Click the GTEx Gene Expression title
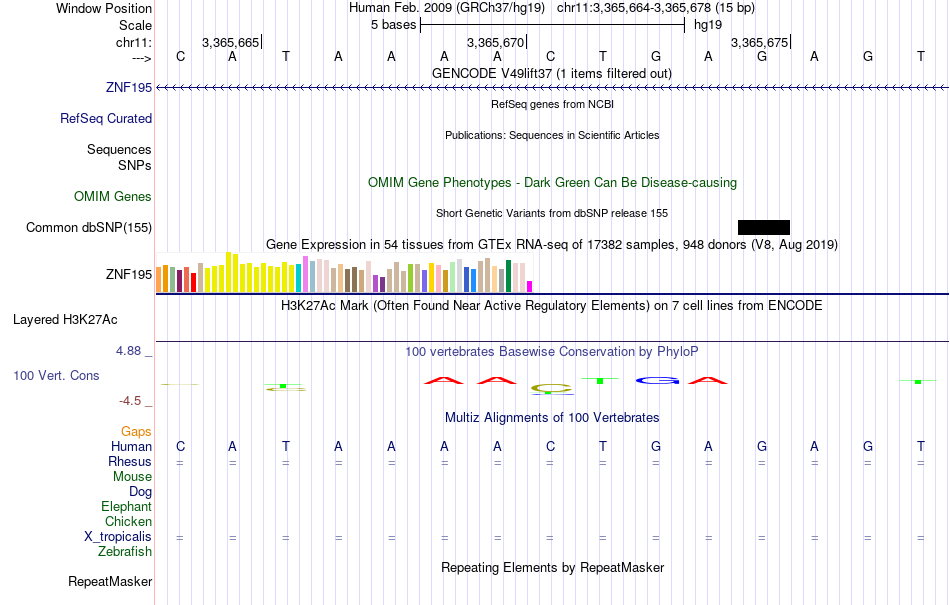Image resolution: width=950 pixels, height=605 pixels. pos(552,245)
